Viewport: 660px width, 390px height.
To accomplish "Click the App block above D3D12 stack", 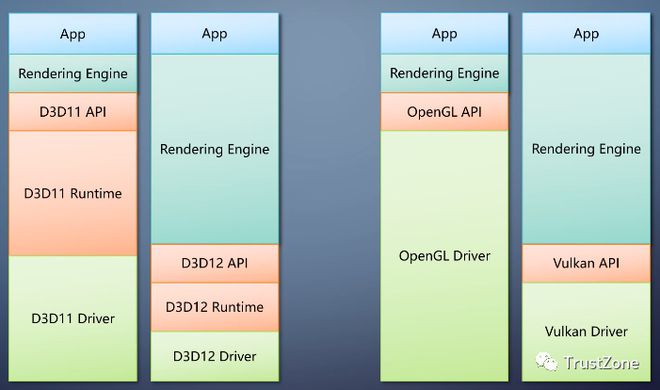I will click(215, 34).
